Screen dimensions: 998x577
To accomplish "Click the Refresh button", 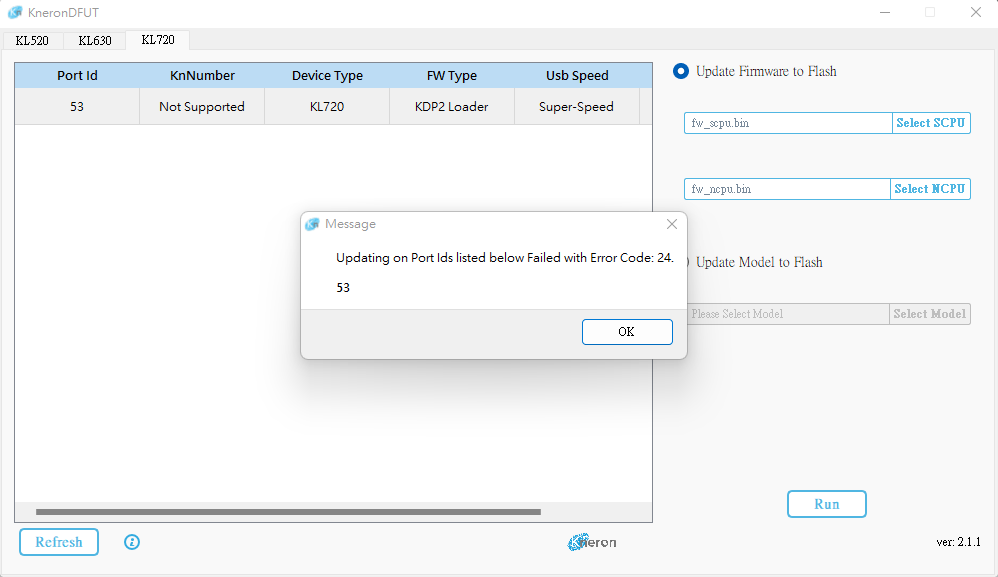I will pyautogui.click(x=59, y=542).
